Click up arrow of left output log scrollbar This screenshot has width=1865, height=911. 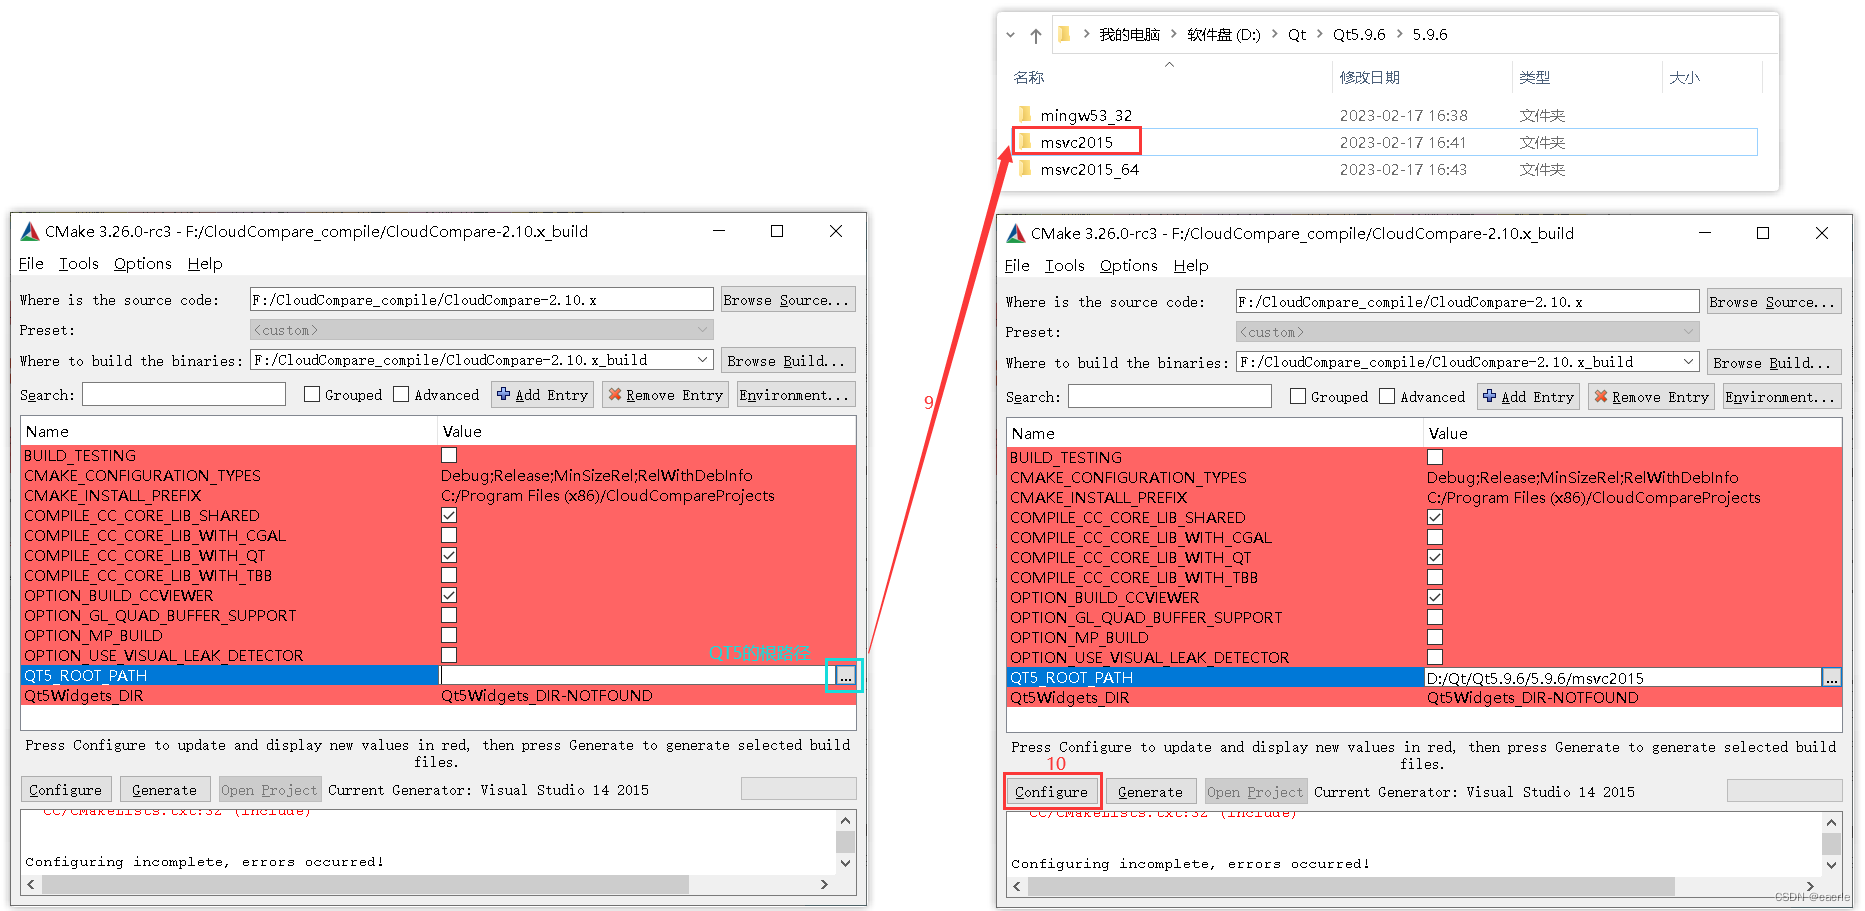pyautogui.click(x=846, y=820)
